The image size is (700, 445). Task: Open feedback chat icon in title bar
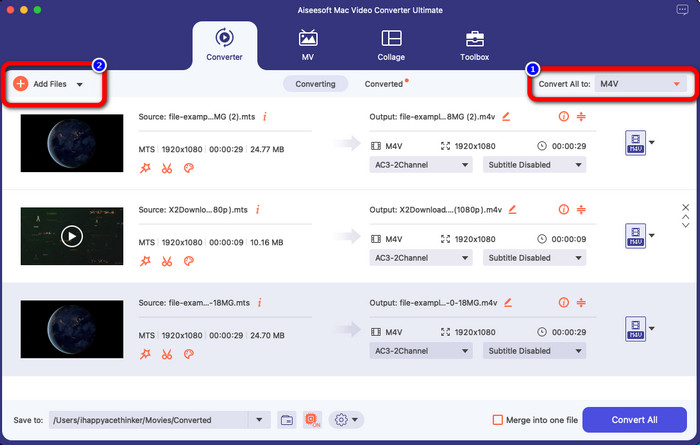(x=682, y=10)
